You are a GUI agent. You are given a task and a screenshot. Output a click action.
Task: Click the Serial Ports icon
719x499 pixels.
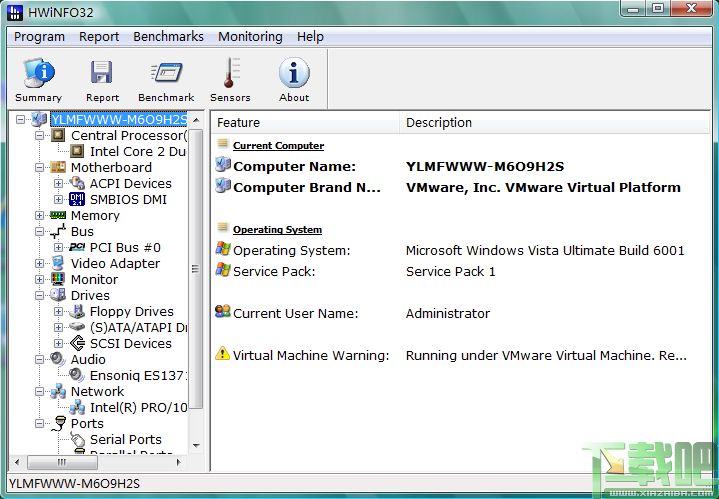coord(77,439)
